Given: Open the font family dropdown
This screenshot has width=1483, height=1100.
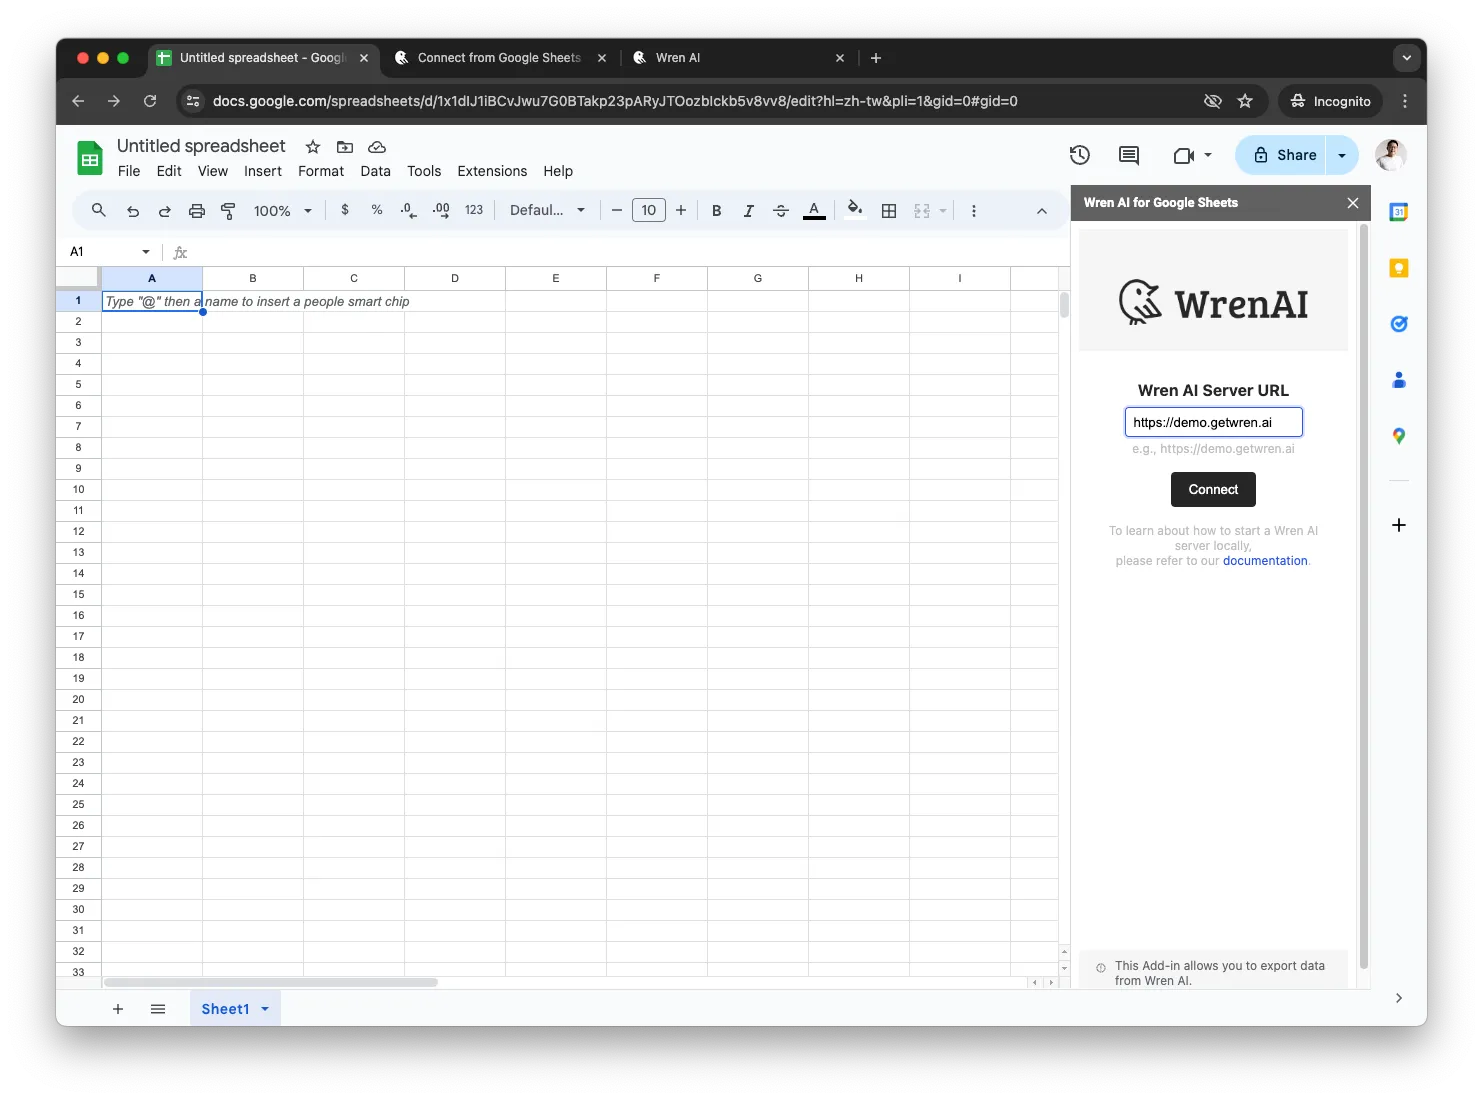Looking at the screenshot, I should 547,210.
